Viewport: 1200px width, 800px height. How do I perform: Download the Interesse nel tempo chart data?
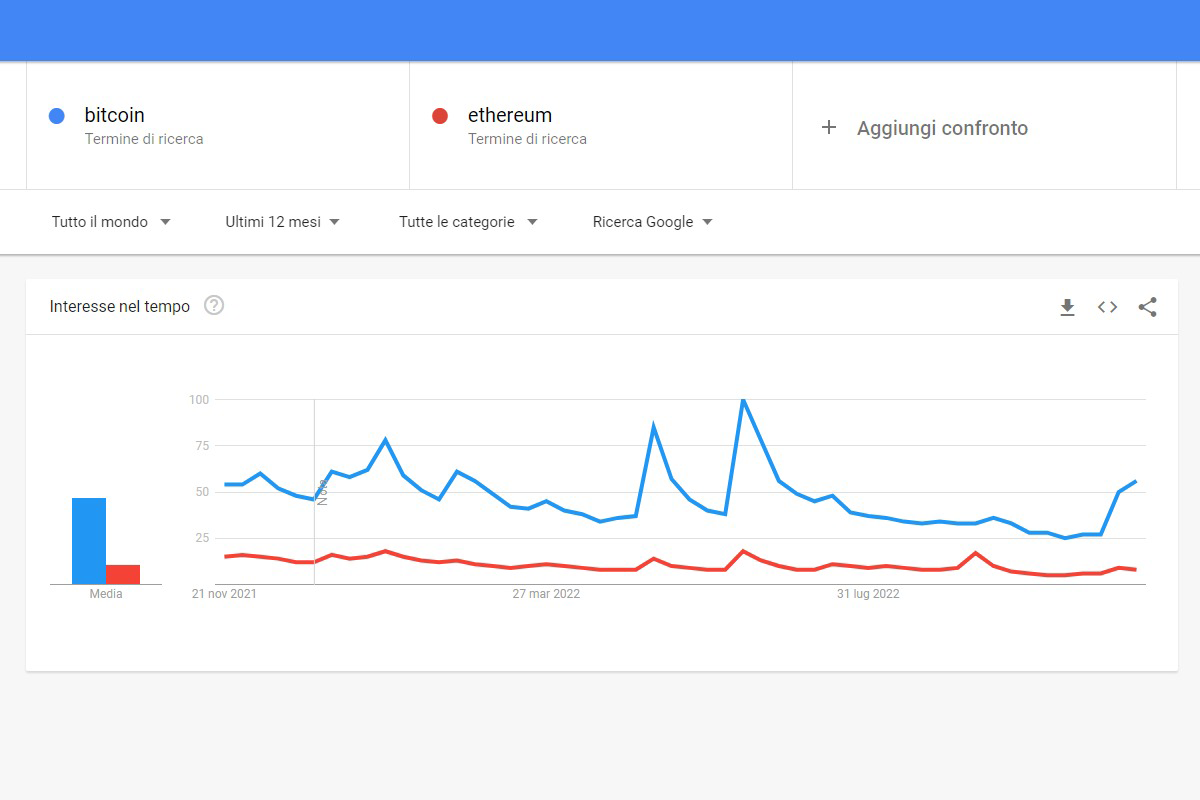(1067, 307)
